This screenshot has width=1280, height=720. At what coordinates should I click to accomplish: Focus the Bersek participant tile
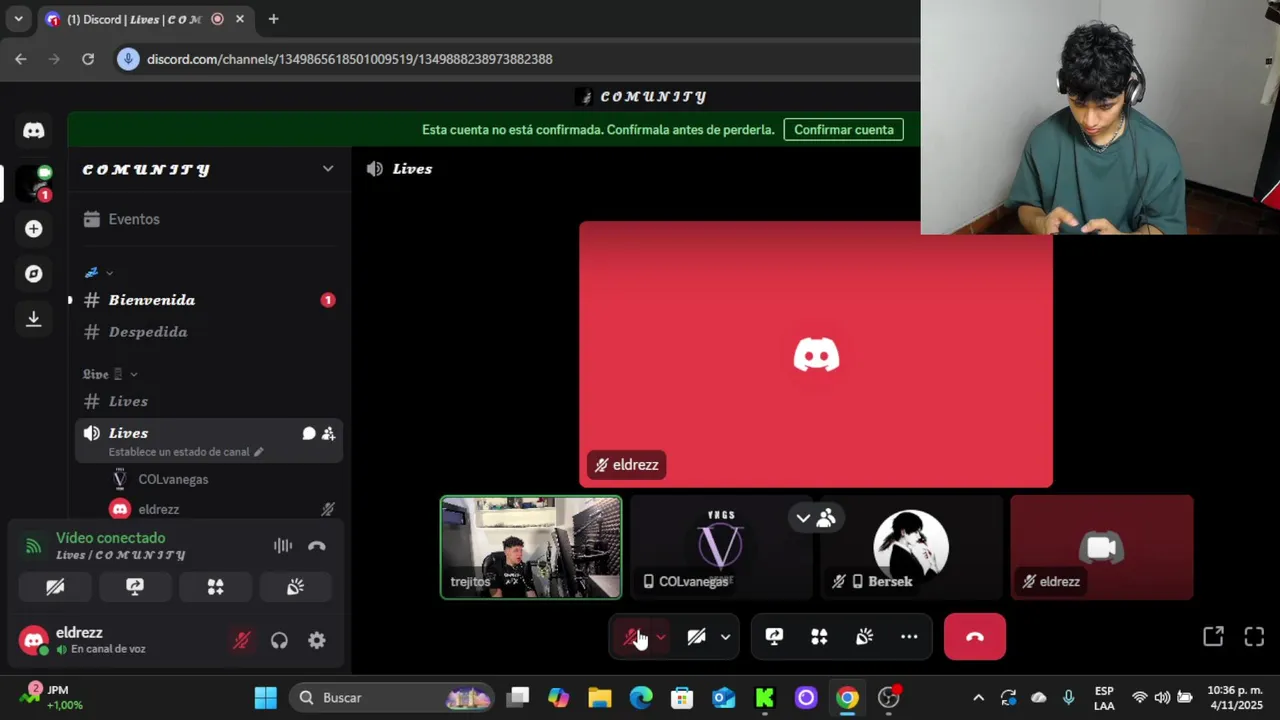[911, 548]
